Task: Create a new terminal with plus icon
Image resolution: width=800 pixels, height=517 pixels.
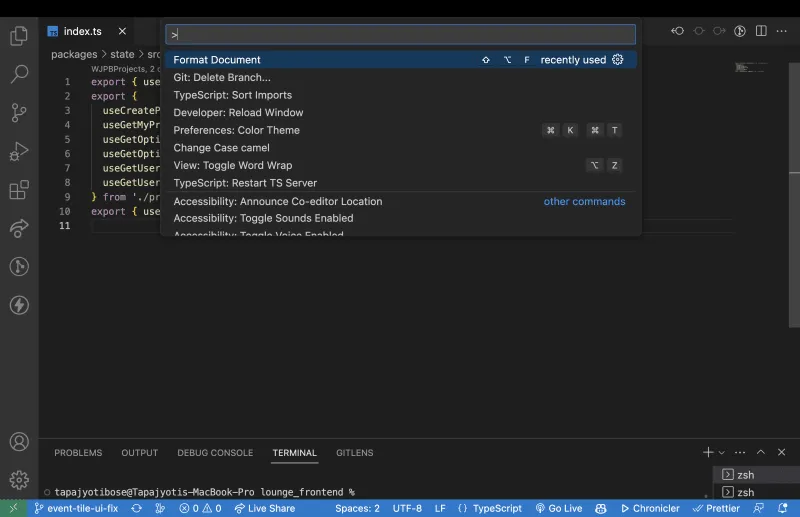Action: [708, 452]
